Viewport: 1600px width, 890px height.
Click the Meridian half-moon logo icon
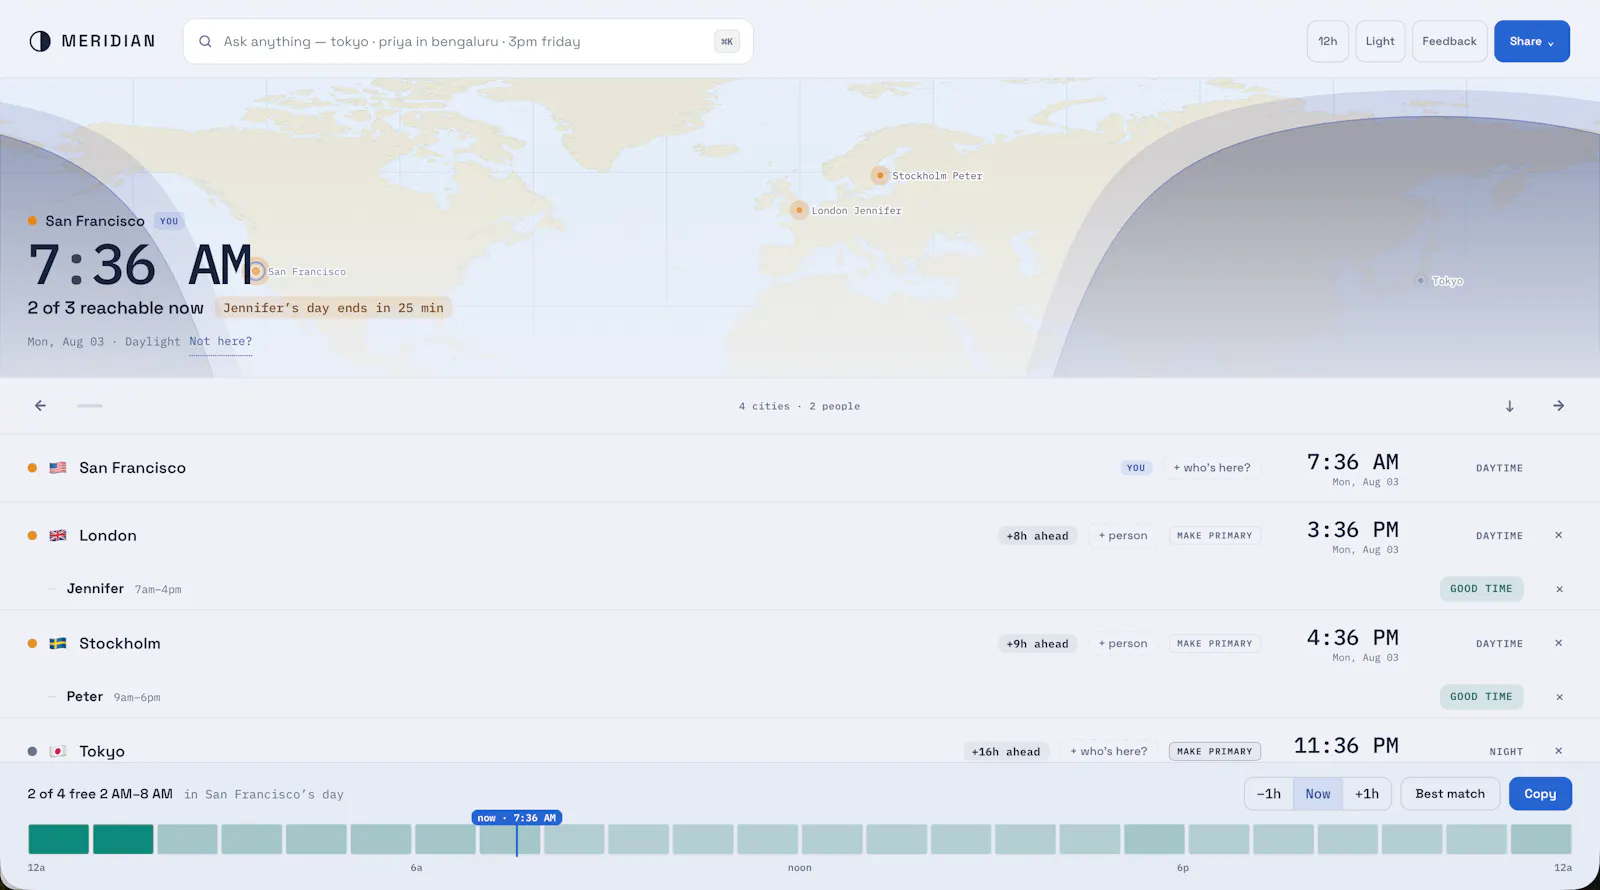[40, 41]
